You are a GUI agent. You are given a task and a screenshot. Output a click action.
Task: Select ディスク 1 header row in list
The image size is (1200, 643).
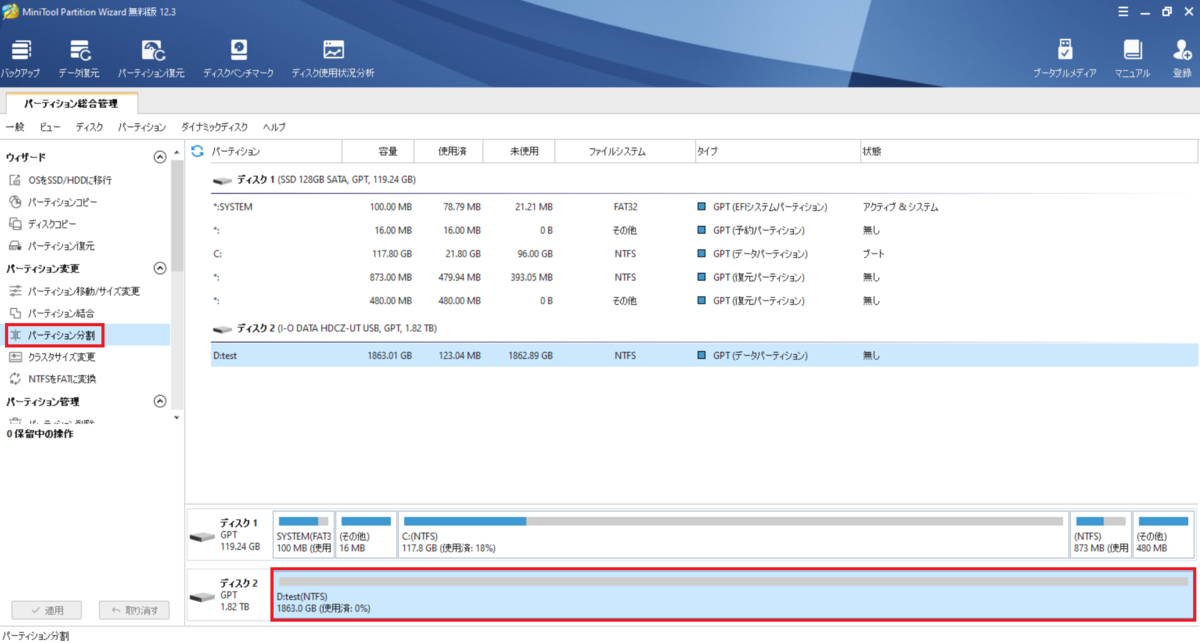click(x=704, y=180)
